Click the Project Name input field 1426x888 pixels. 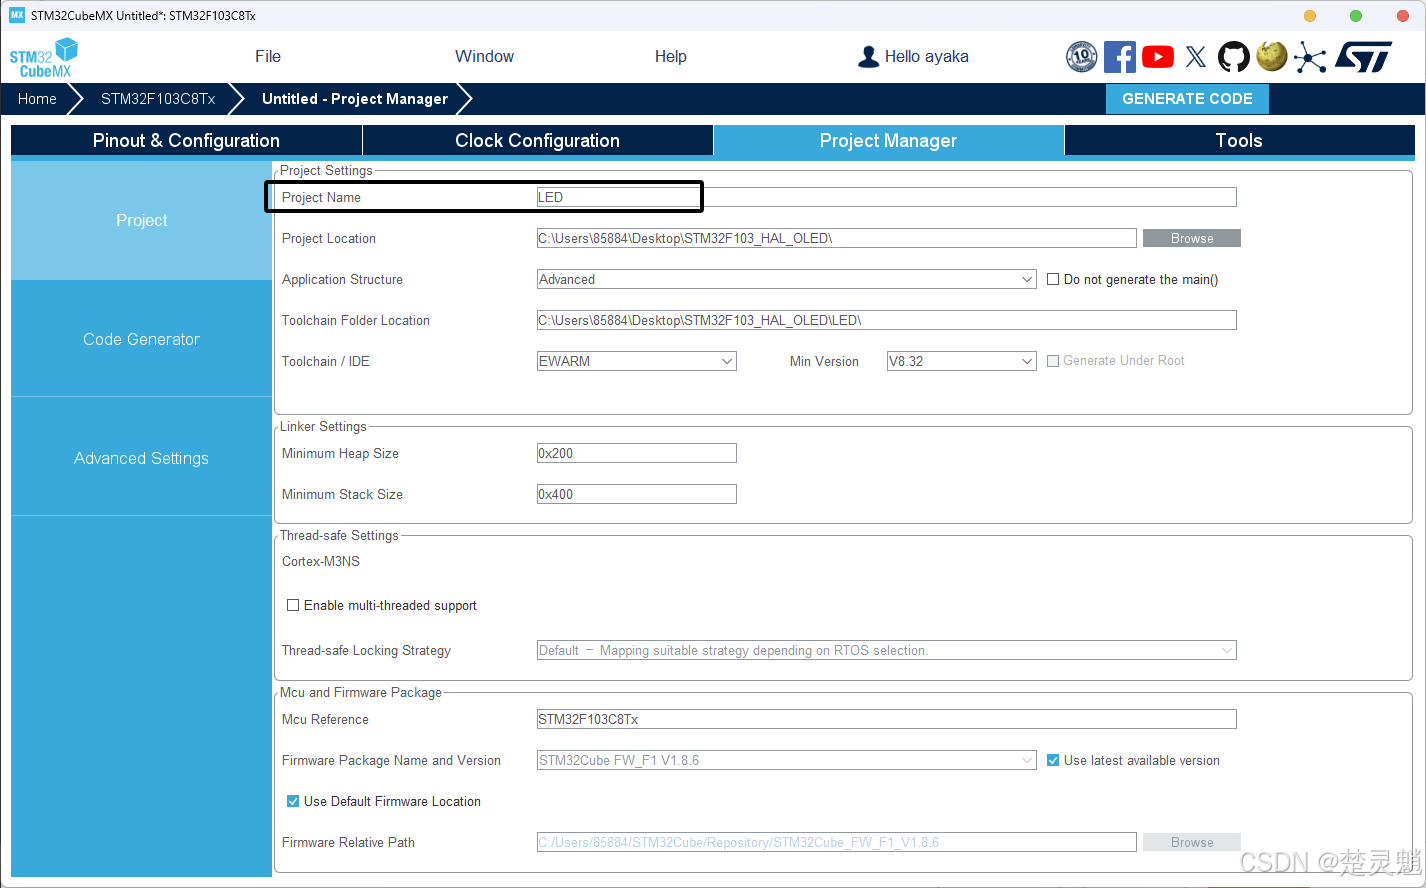pos(887,197)
